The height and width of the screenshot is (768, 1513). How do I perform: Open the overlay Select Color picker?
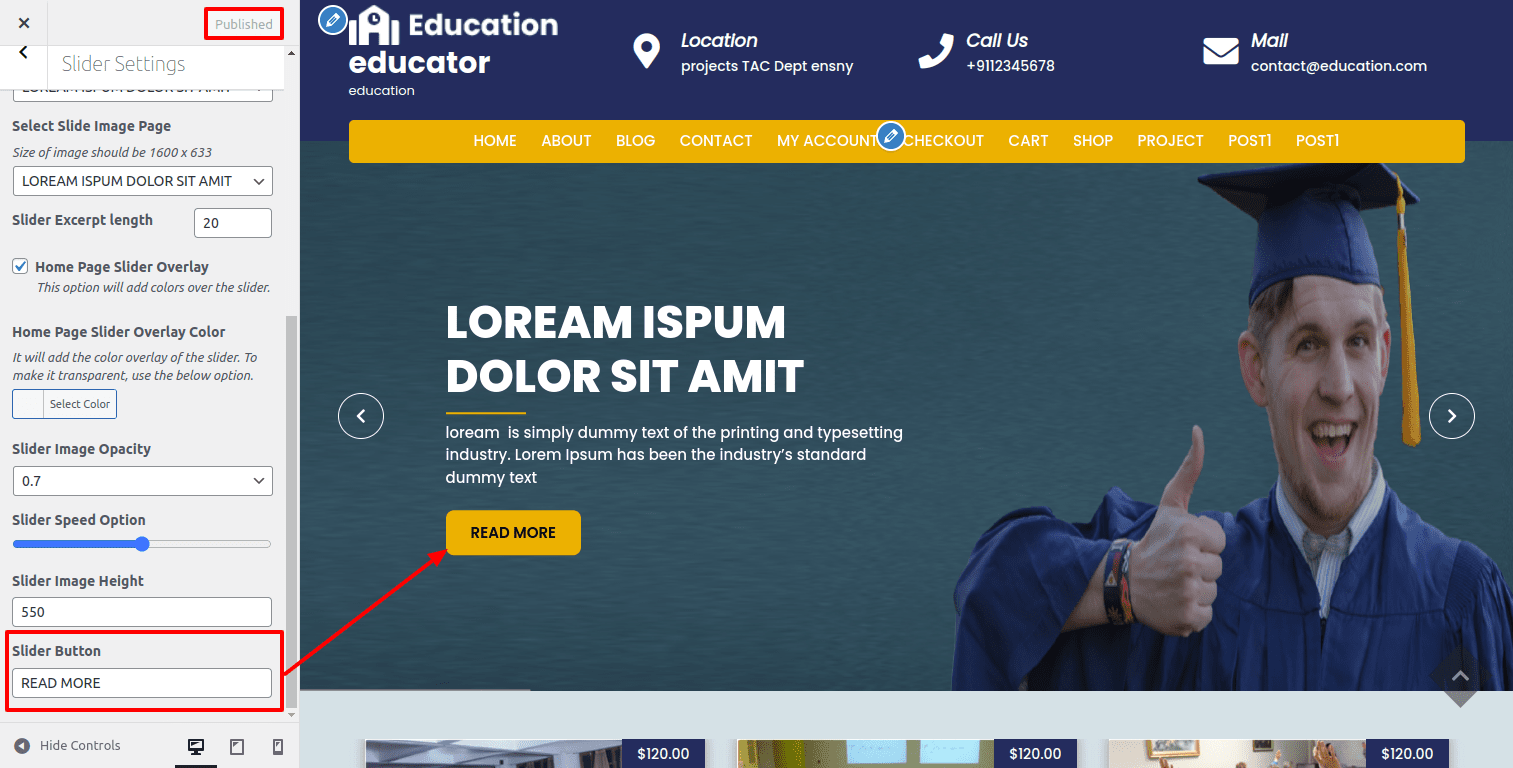click(65, 404)
